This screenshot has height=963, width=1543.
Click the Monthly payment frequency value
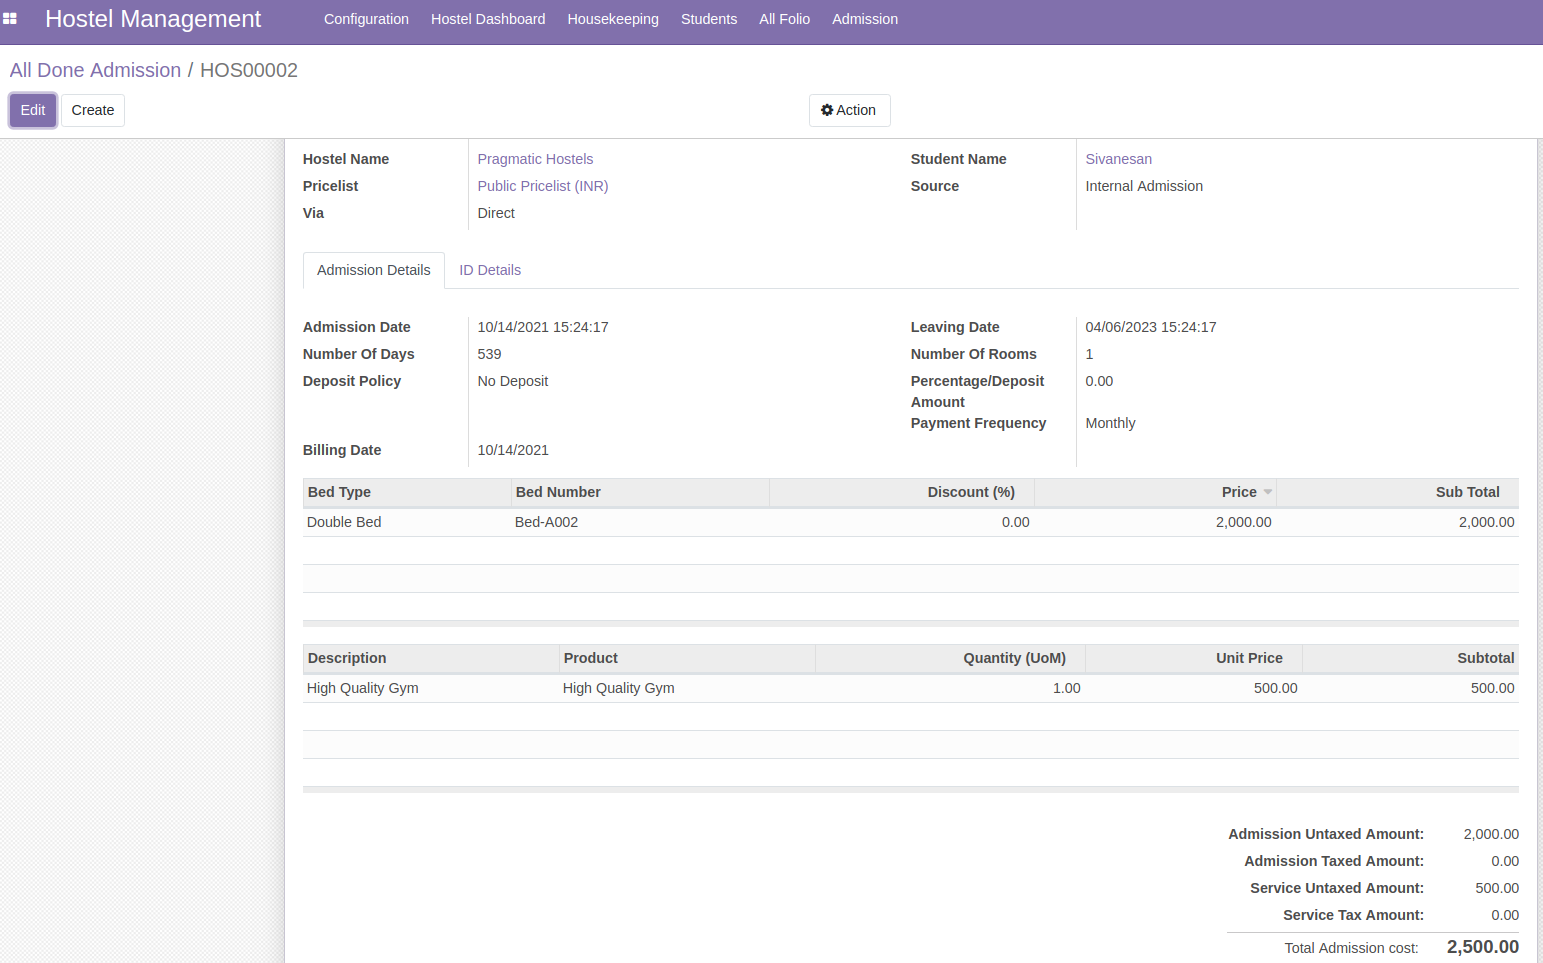[x=1111, y=423]
